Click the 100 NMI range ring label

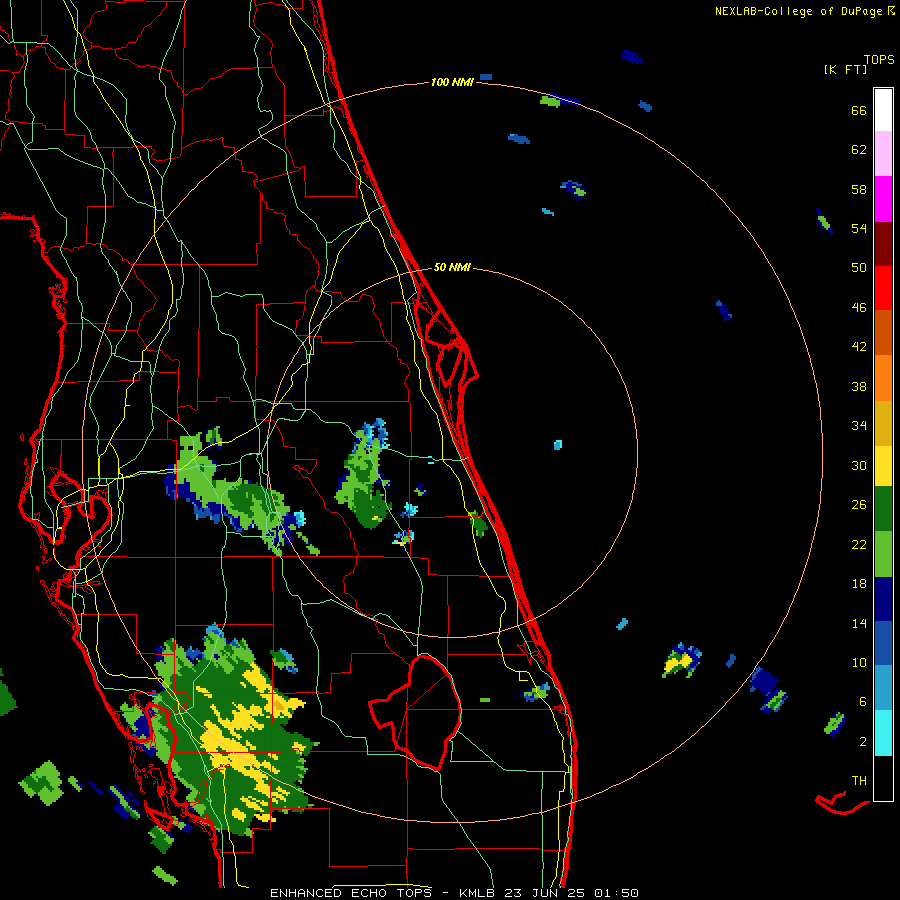coord(452,82)
